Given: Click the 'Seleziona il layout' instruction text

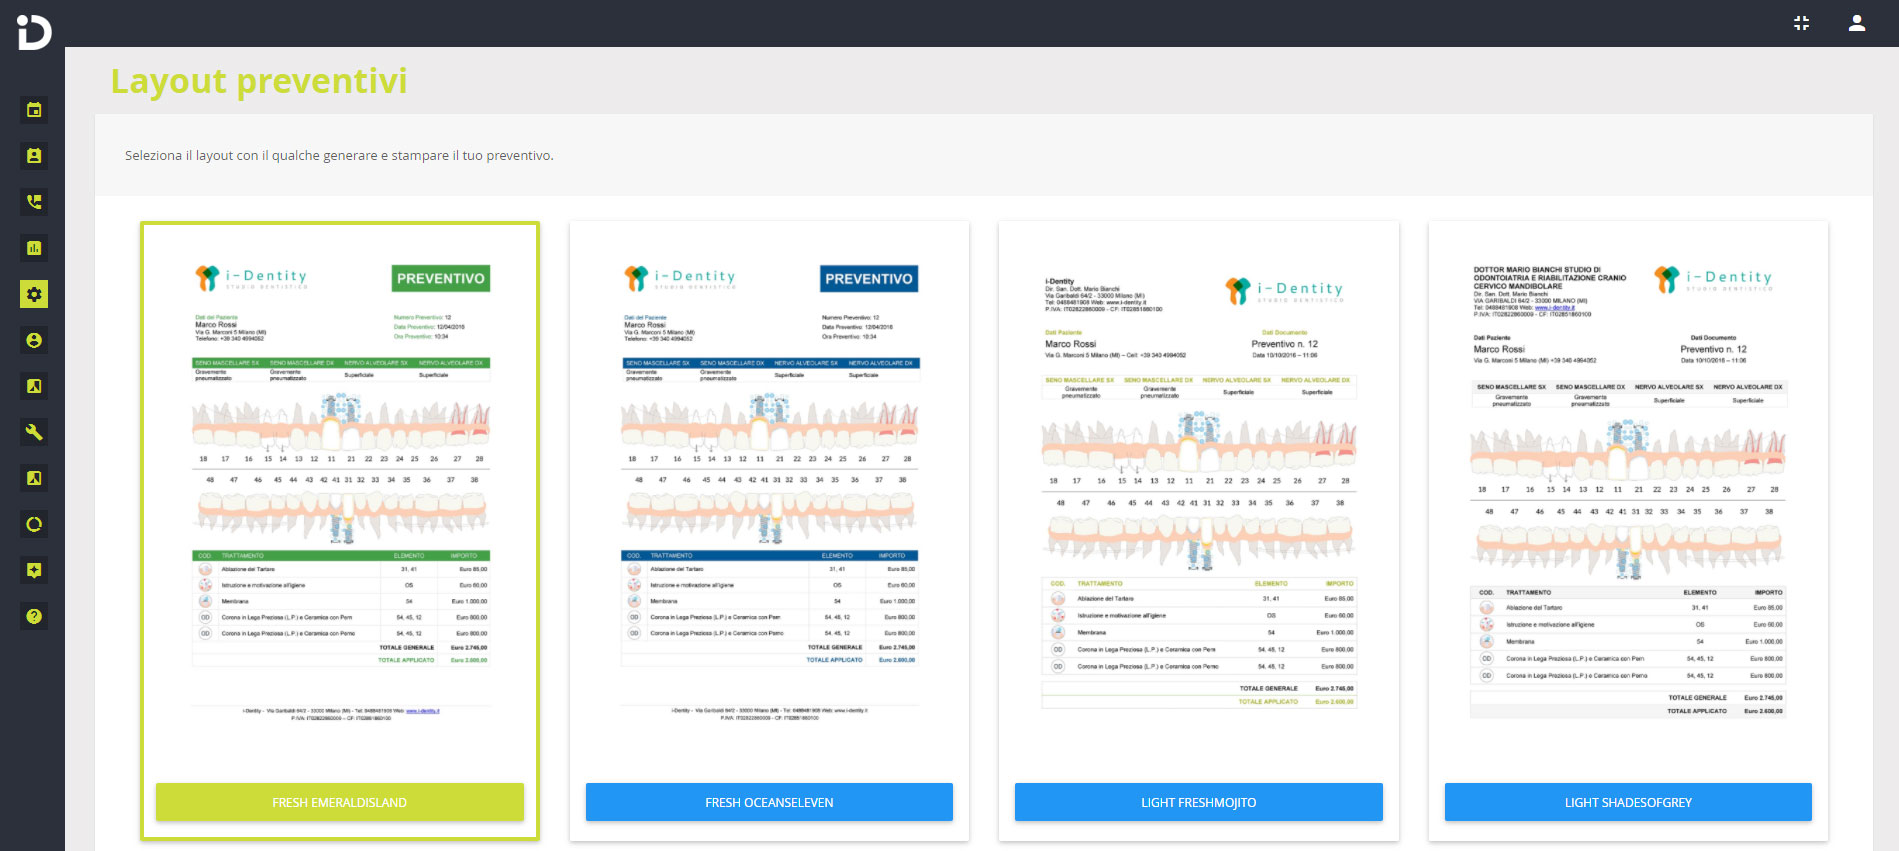Looking at the screenshot, I should (x=339, y=155).
